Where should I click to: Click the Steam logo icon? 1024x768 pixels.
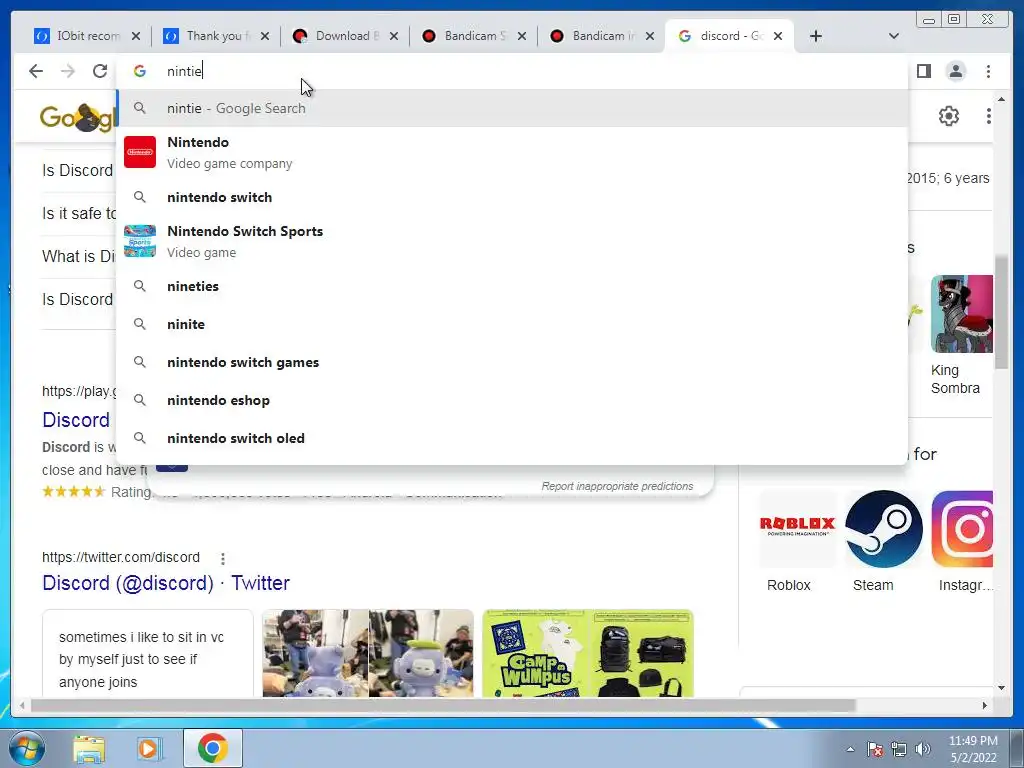tap(884, 528)
